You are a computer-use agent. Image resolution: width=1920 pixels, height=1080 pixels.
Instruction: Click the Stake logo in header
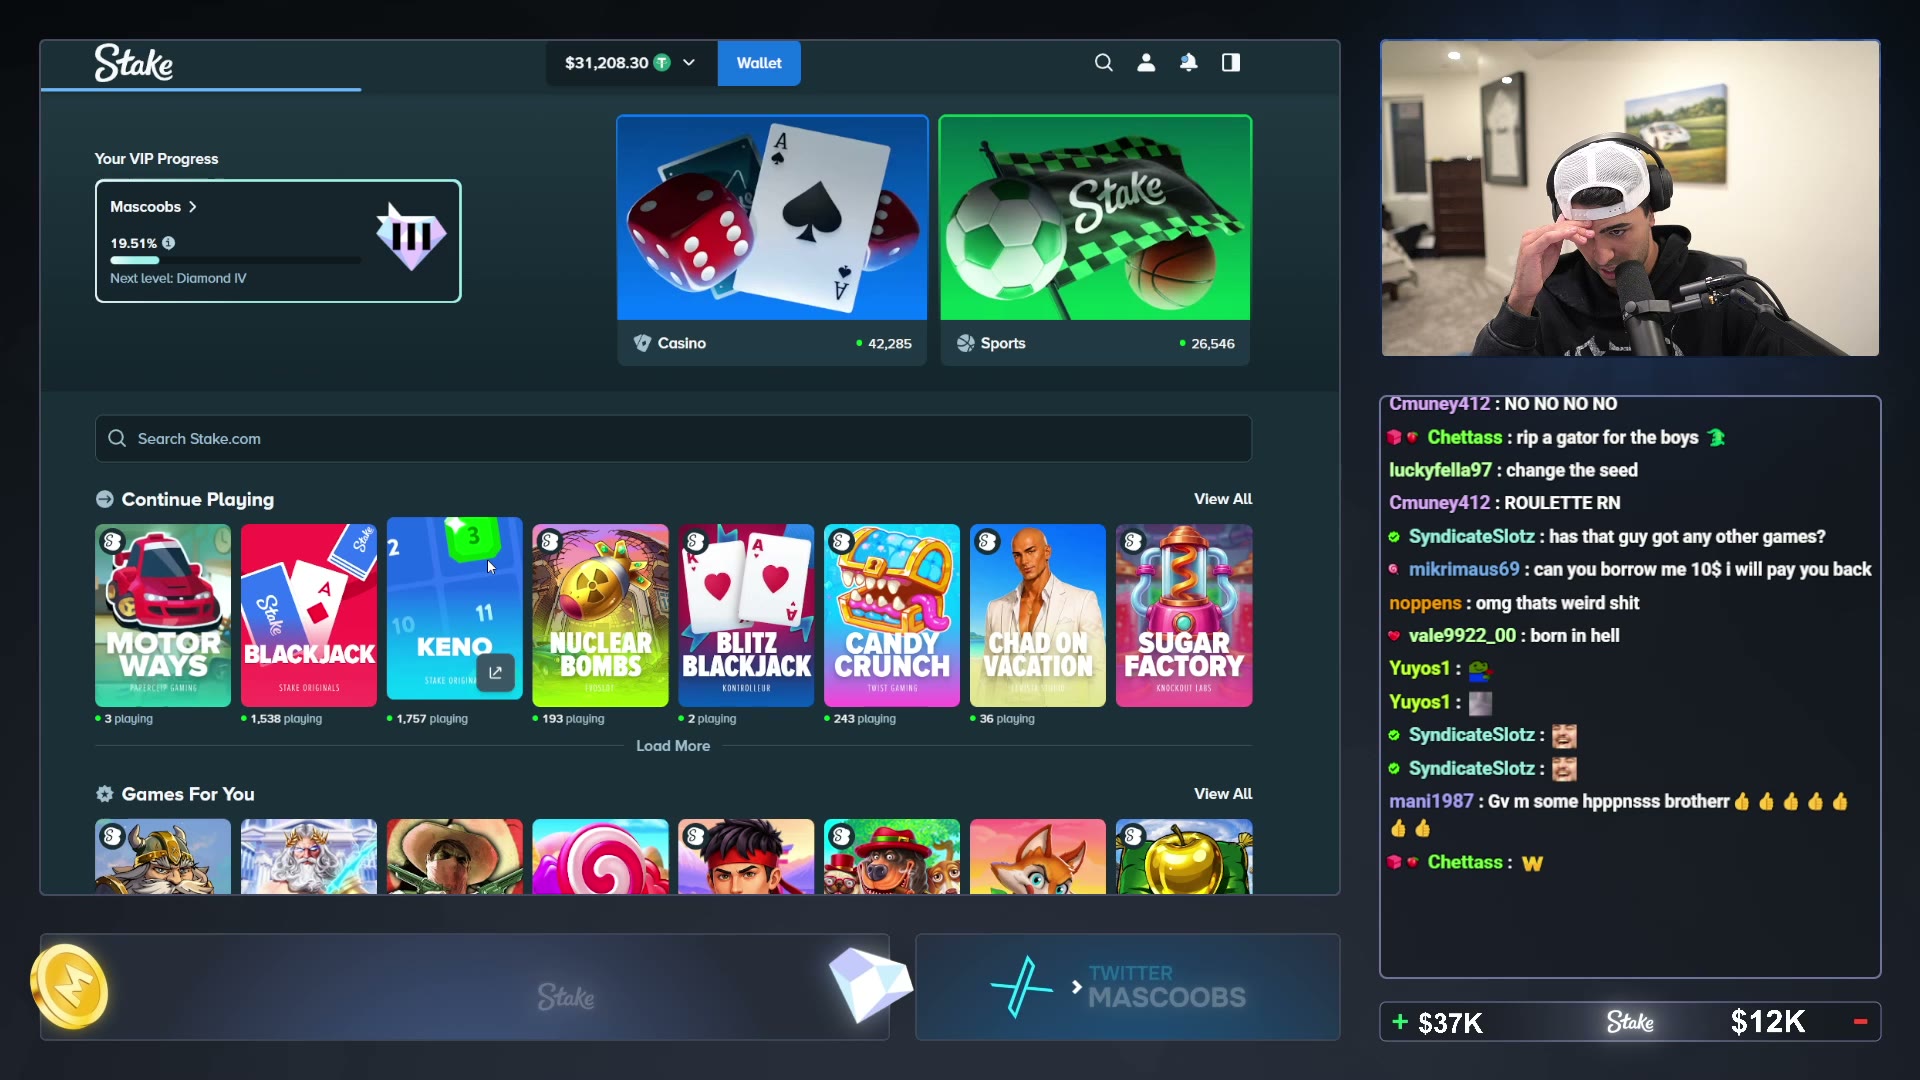(134, 63)
